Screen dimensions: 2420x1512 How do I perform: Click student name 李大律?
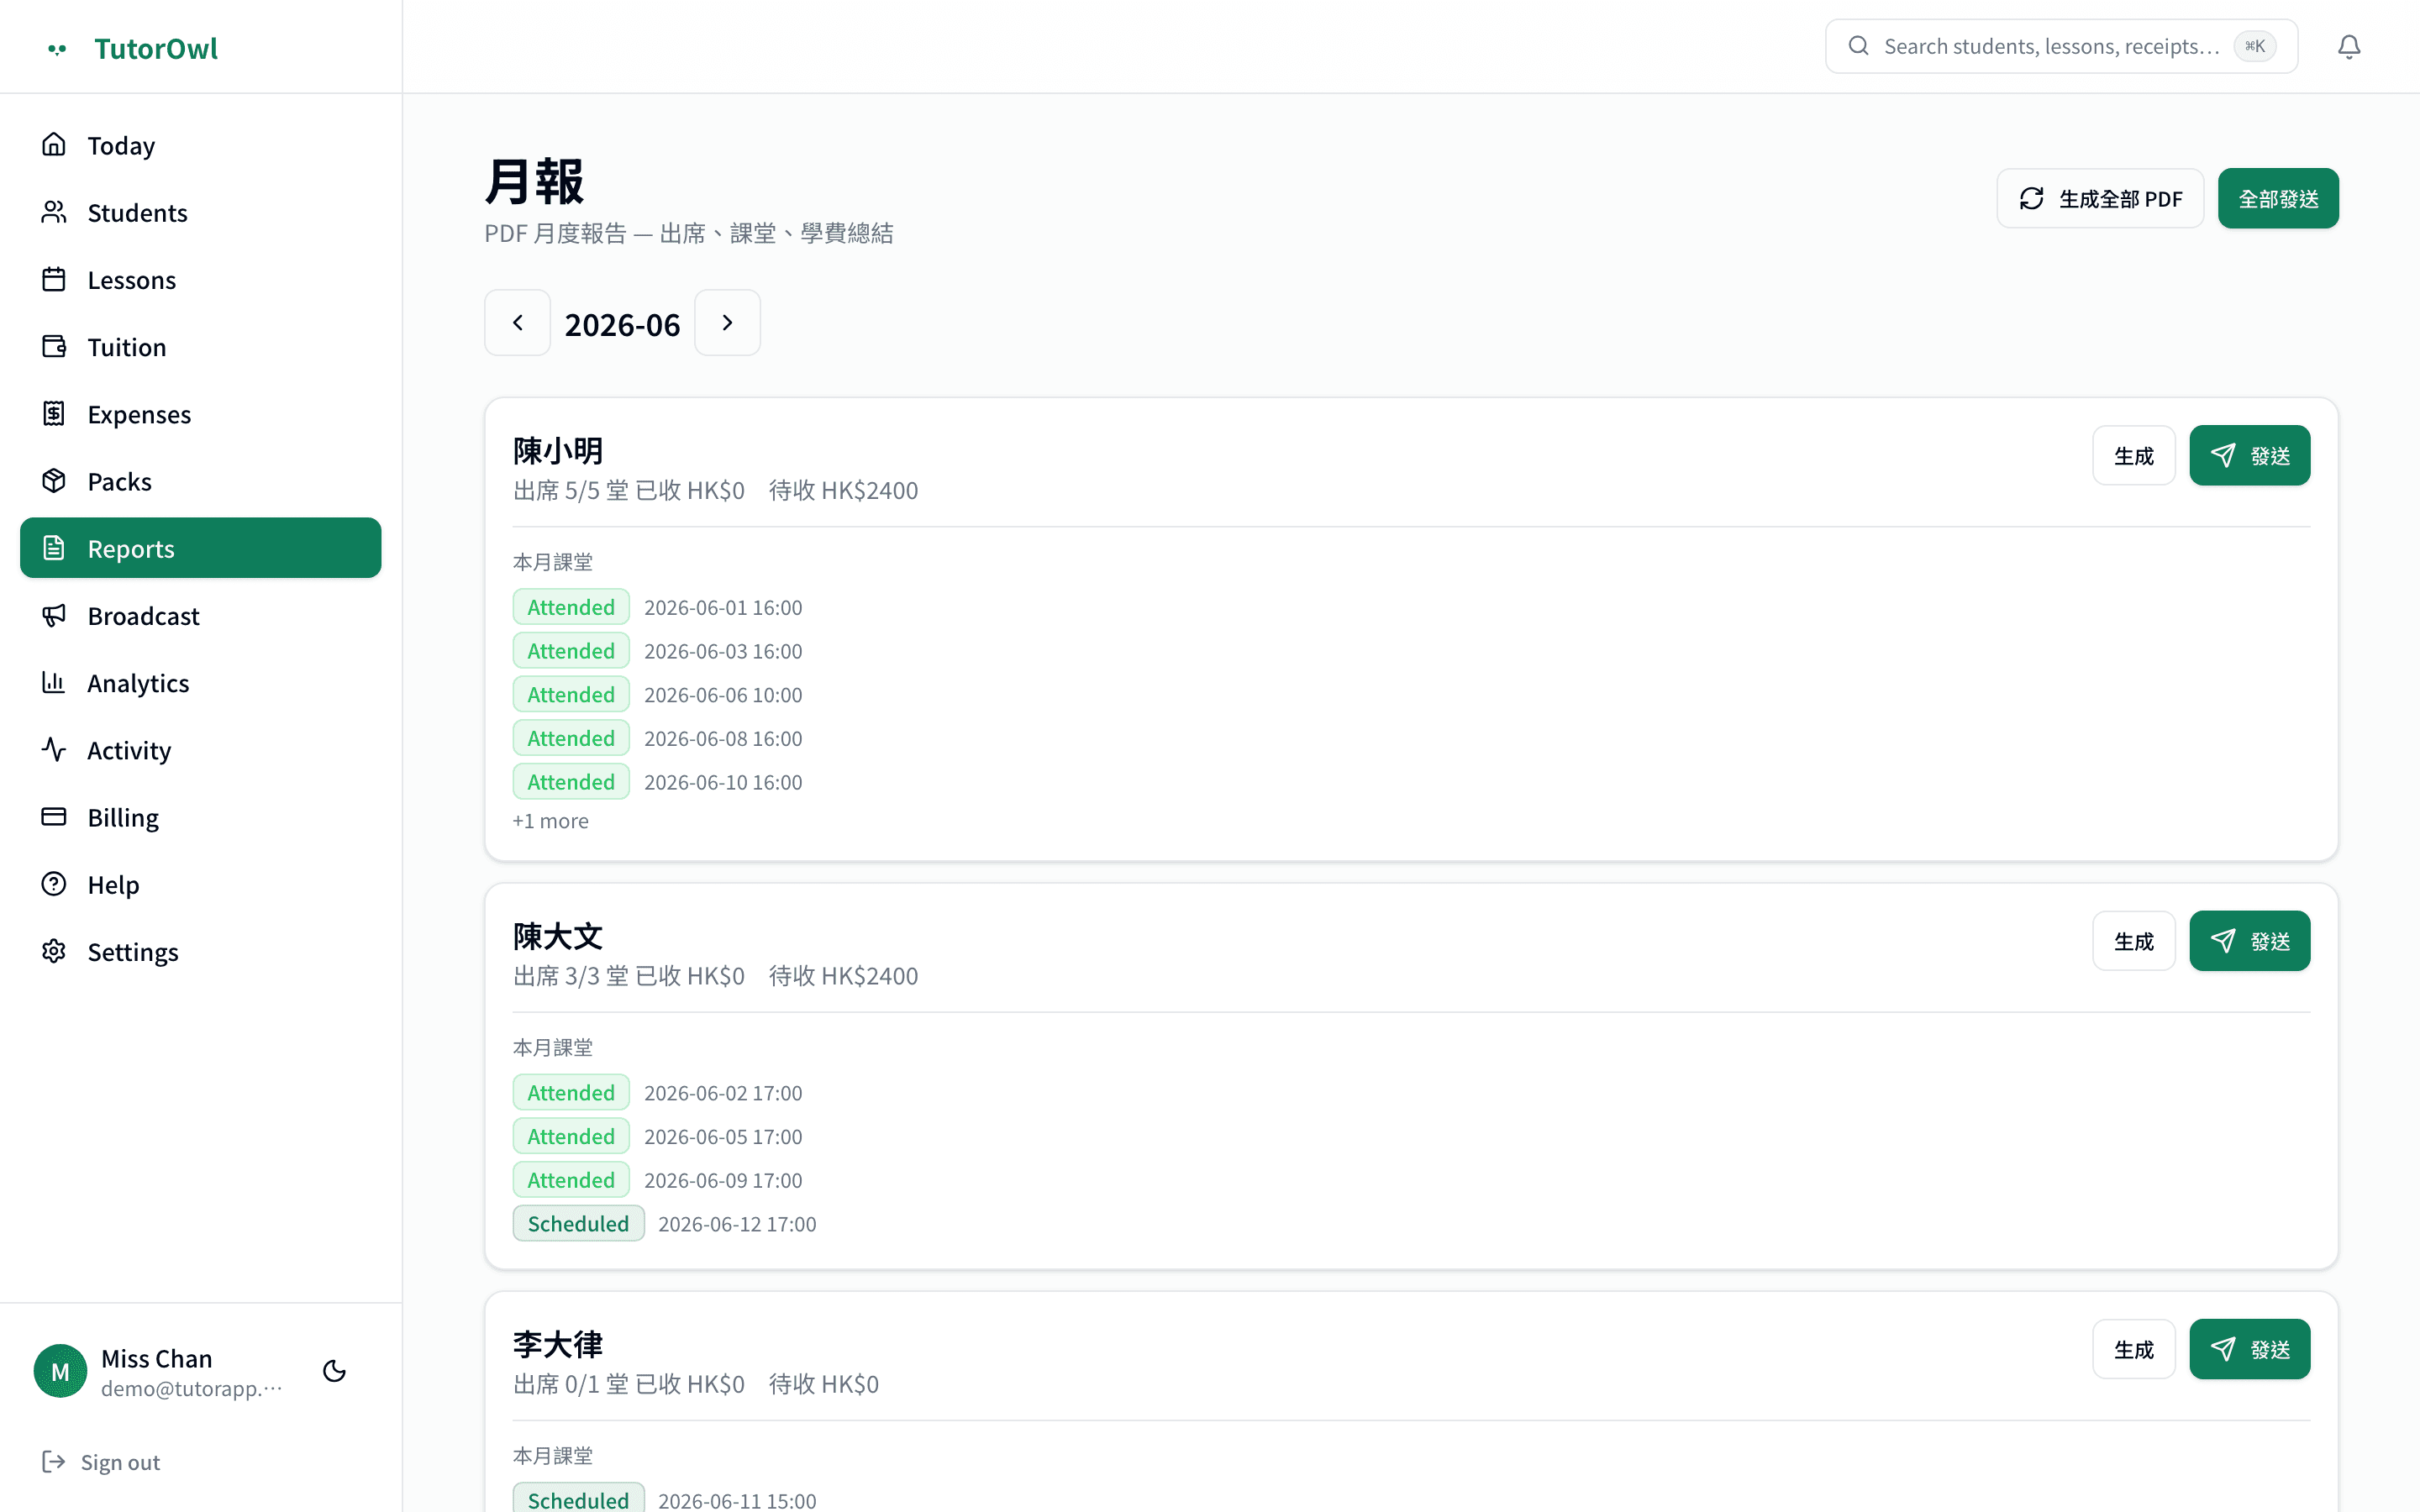pos(558,1344)
